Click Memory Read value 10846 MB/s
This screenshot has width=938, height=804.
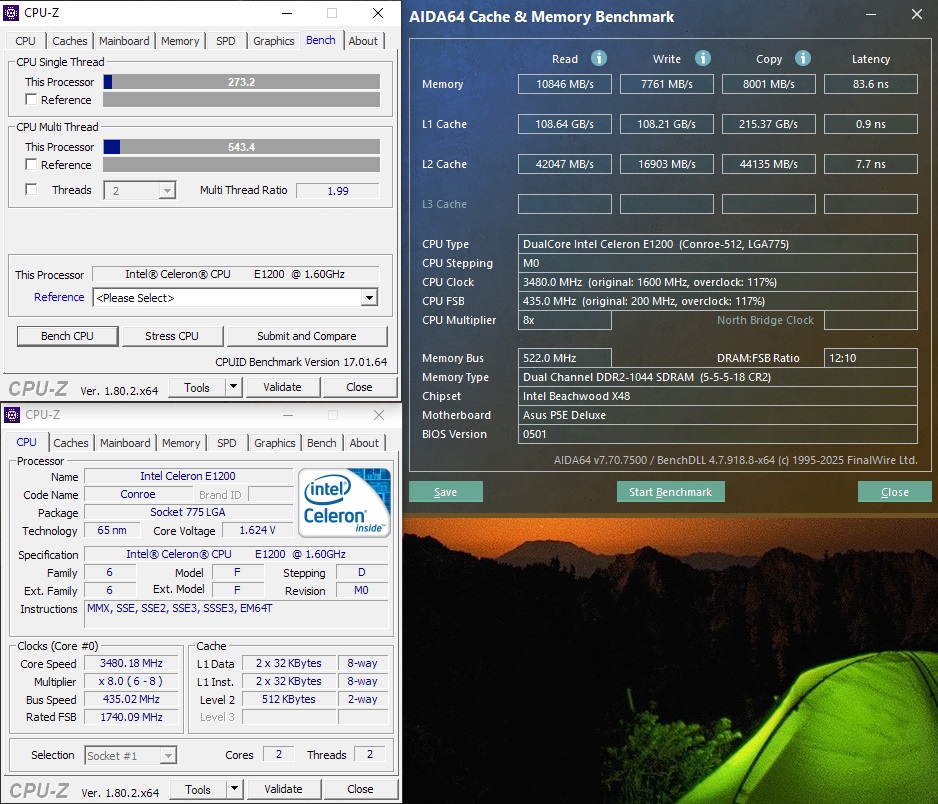[565, 84]
